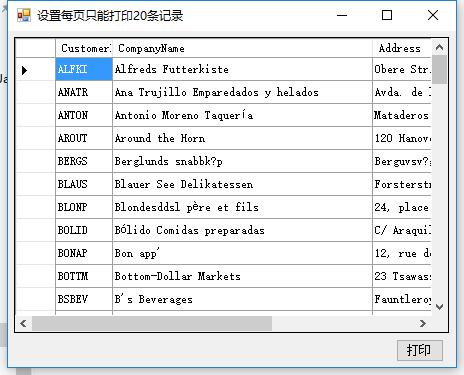Image resolution: width=464 pixels, height=375 pixels.
Task: Click the vertical scrollbar thumb
Action: pos(439,70)
